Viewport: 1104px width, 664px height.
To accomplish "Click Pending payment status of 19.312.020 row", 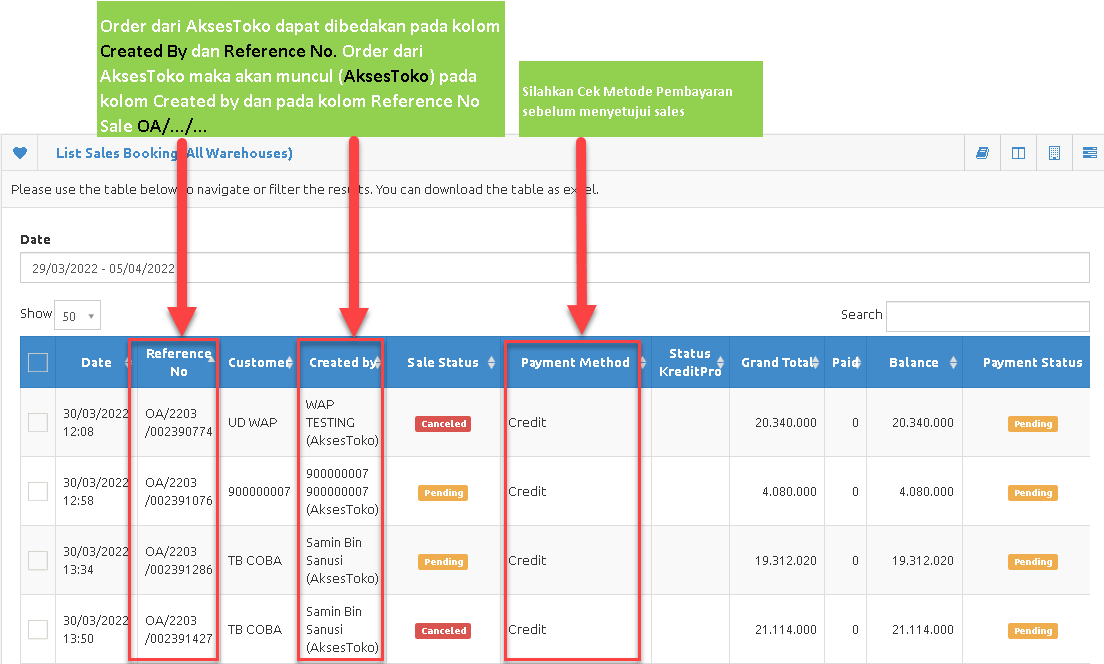I will 1033,561.
